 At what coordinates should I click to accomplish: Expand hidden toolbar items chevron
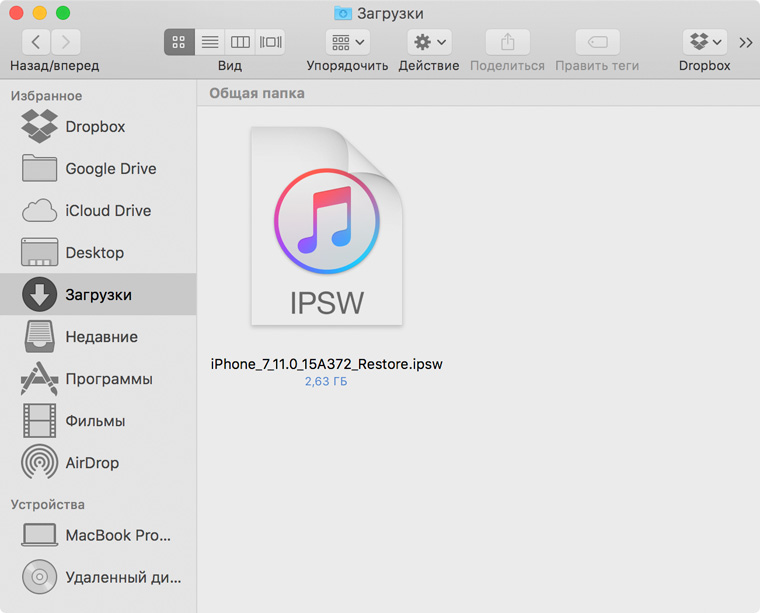(746, 42)
